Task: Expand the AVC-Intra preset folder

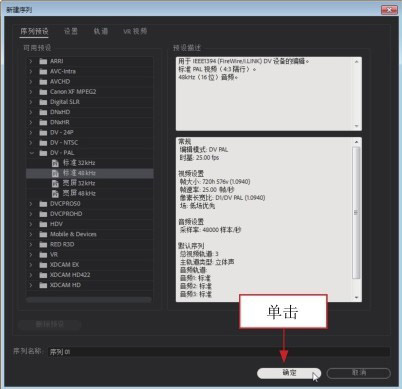Action: coord(31,71)
